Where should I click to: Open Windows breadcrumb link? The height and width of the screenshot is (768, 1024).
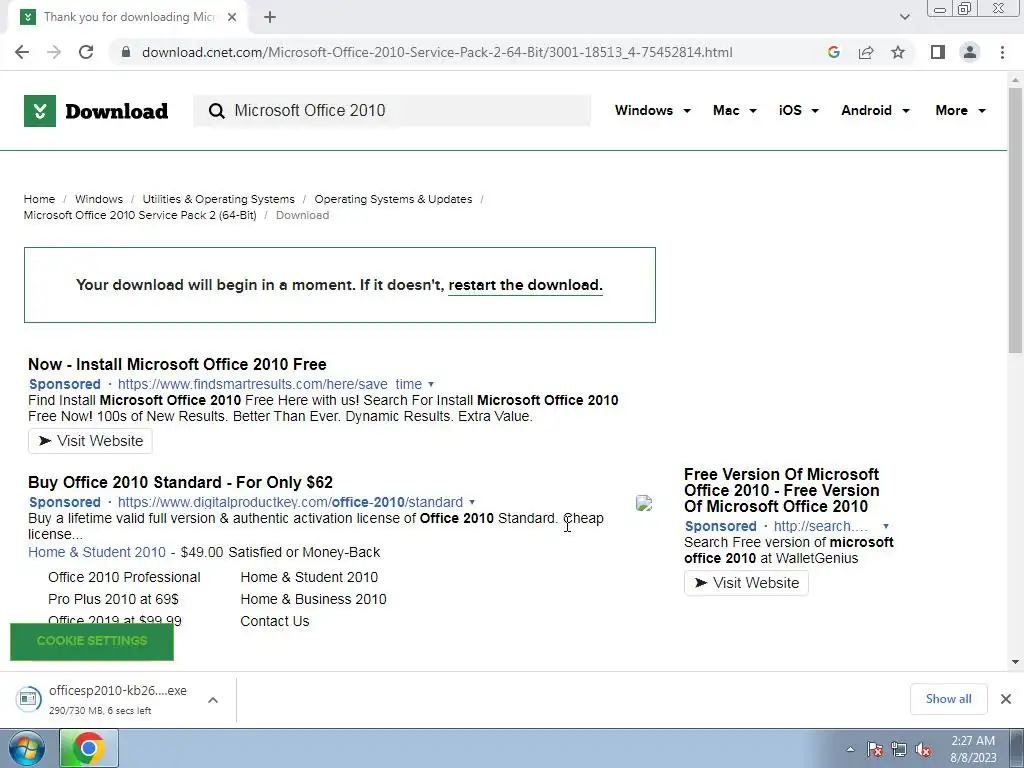click(99, 199)
